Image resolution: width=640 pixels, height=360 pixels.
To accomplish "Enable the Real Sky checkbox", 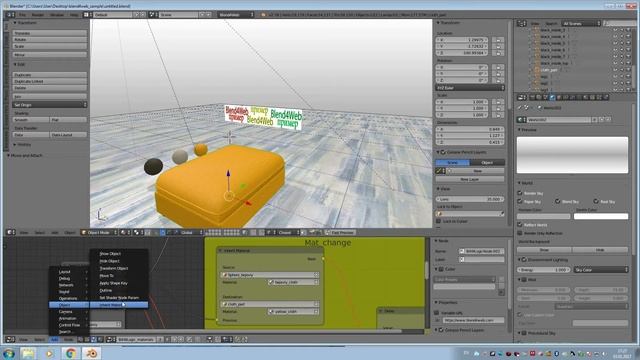I will (596, 202).
